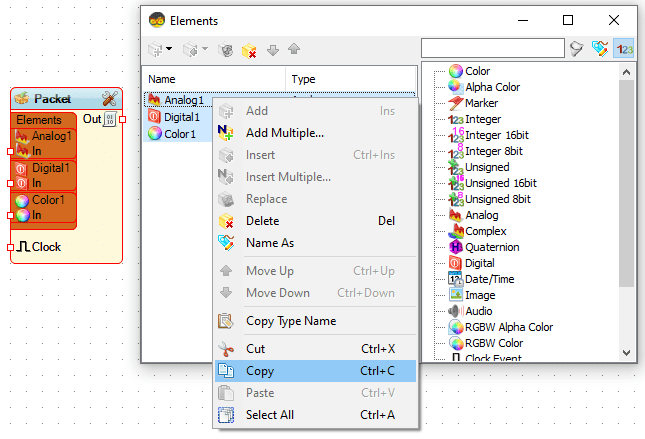The image size is (645, 439).
Task: Choose Copy Type Name from context menu
Action: point(316,321)
